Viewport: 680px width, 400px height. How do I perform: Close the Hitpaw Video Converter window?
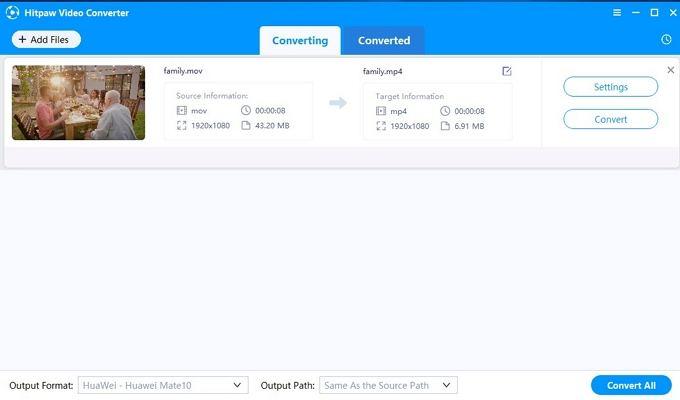click(x=673, y=13)
